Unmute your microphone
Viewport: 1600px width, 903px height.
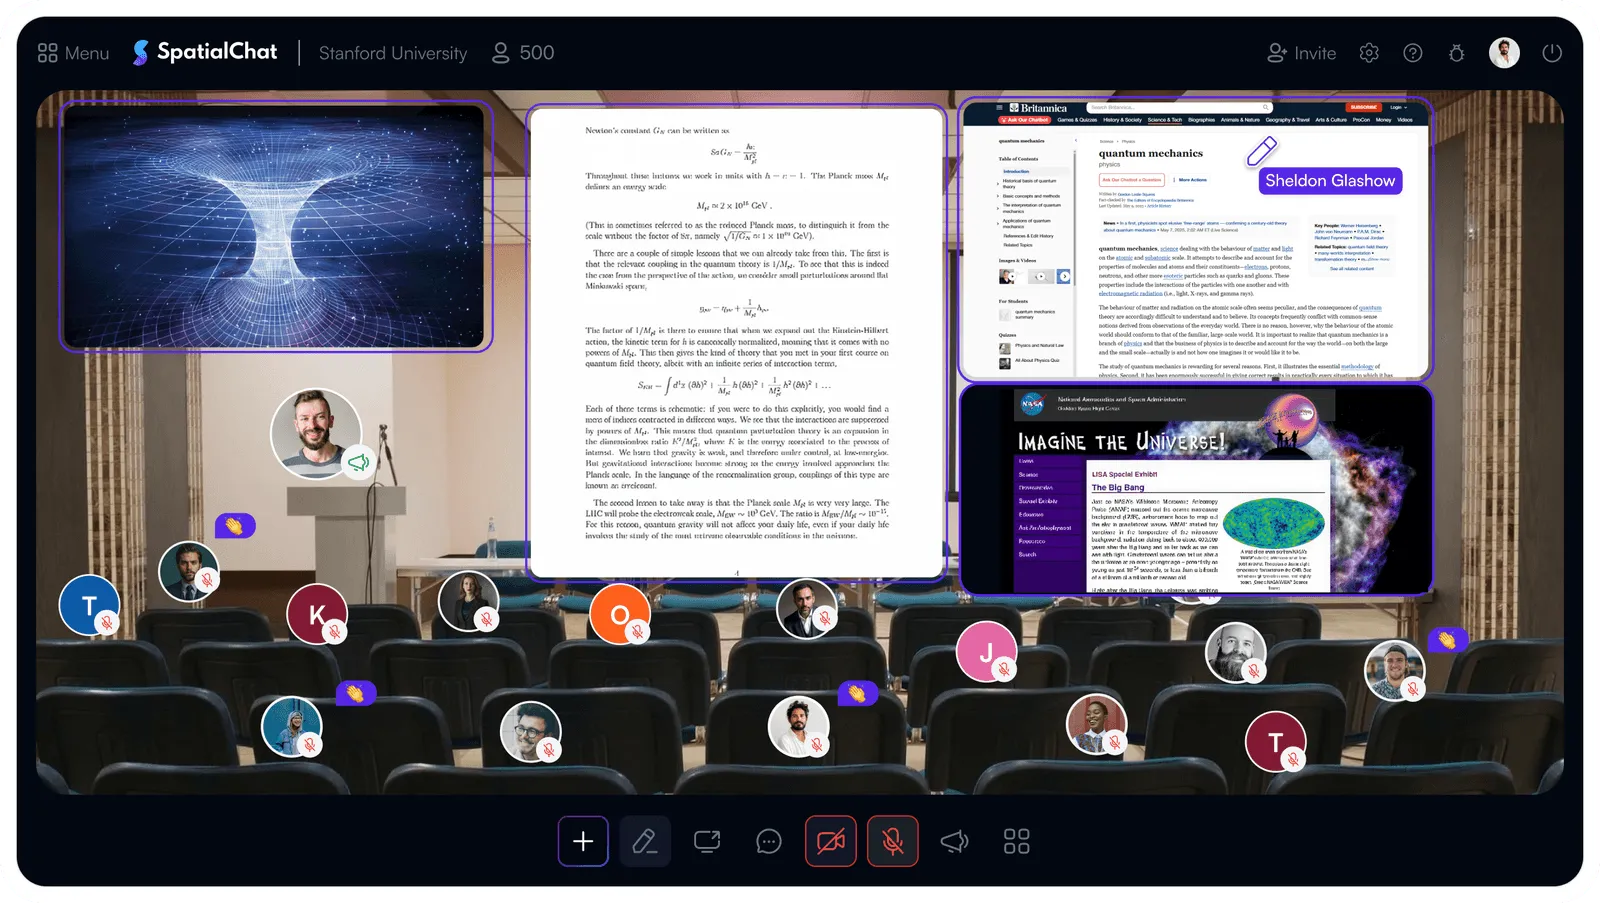pos(892,841)
